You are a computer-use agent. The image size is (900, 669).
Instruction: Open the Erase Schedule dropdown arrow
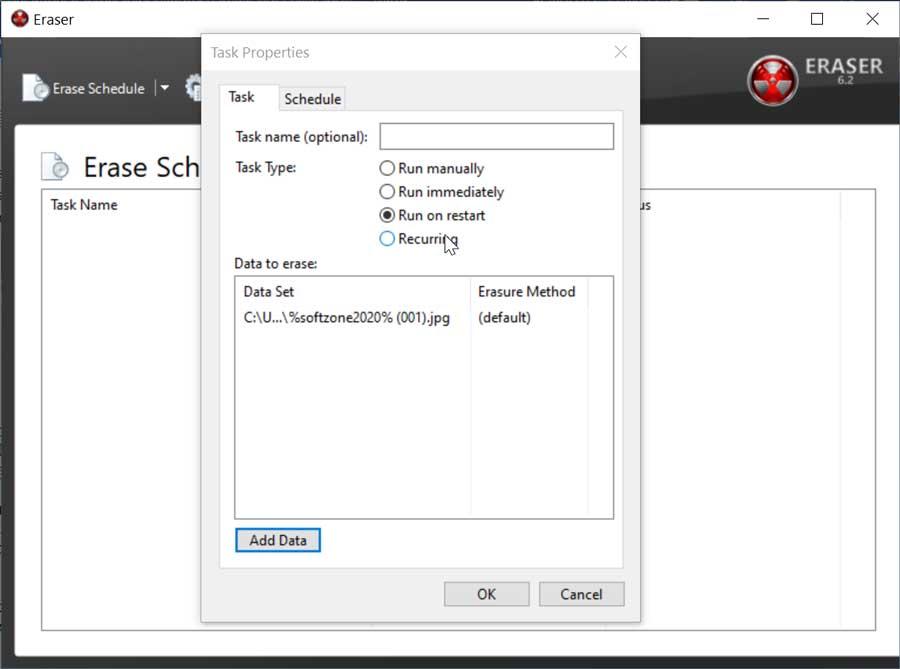165,88
